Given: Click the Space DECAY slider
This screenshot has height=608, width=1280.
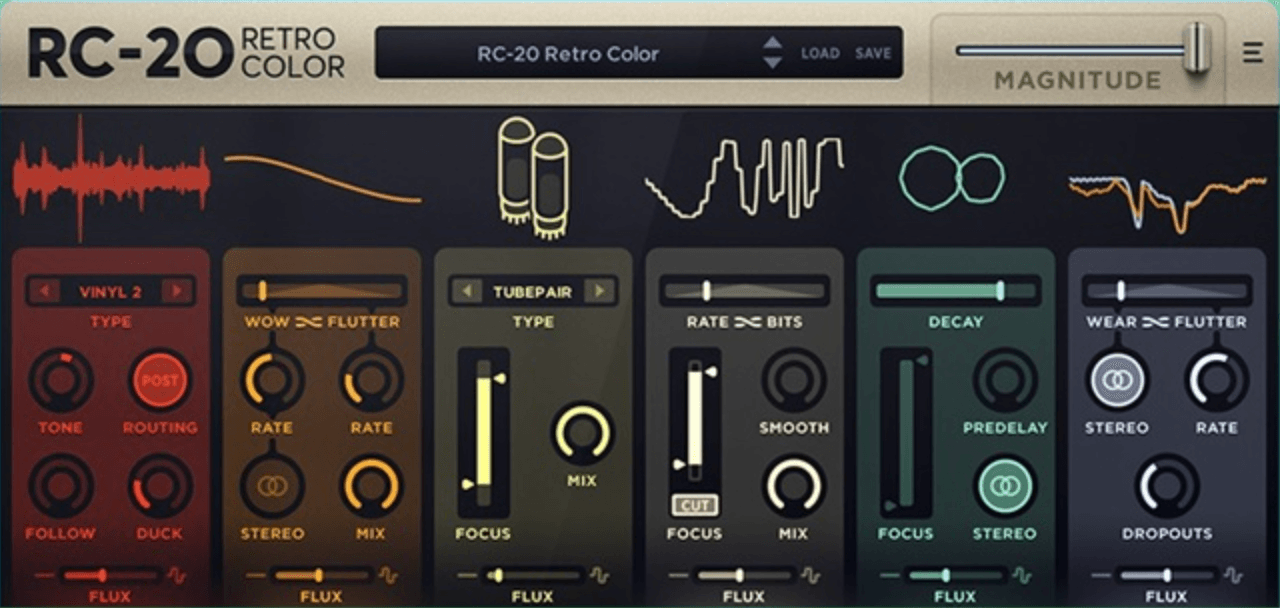Looking at the screenshot, I should (x=955, y=291).
